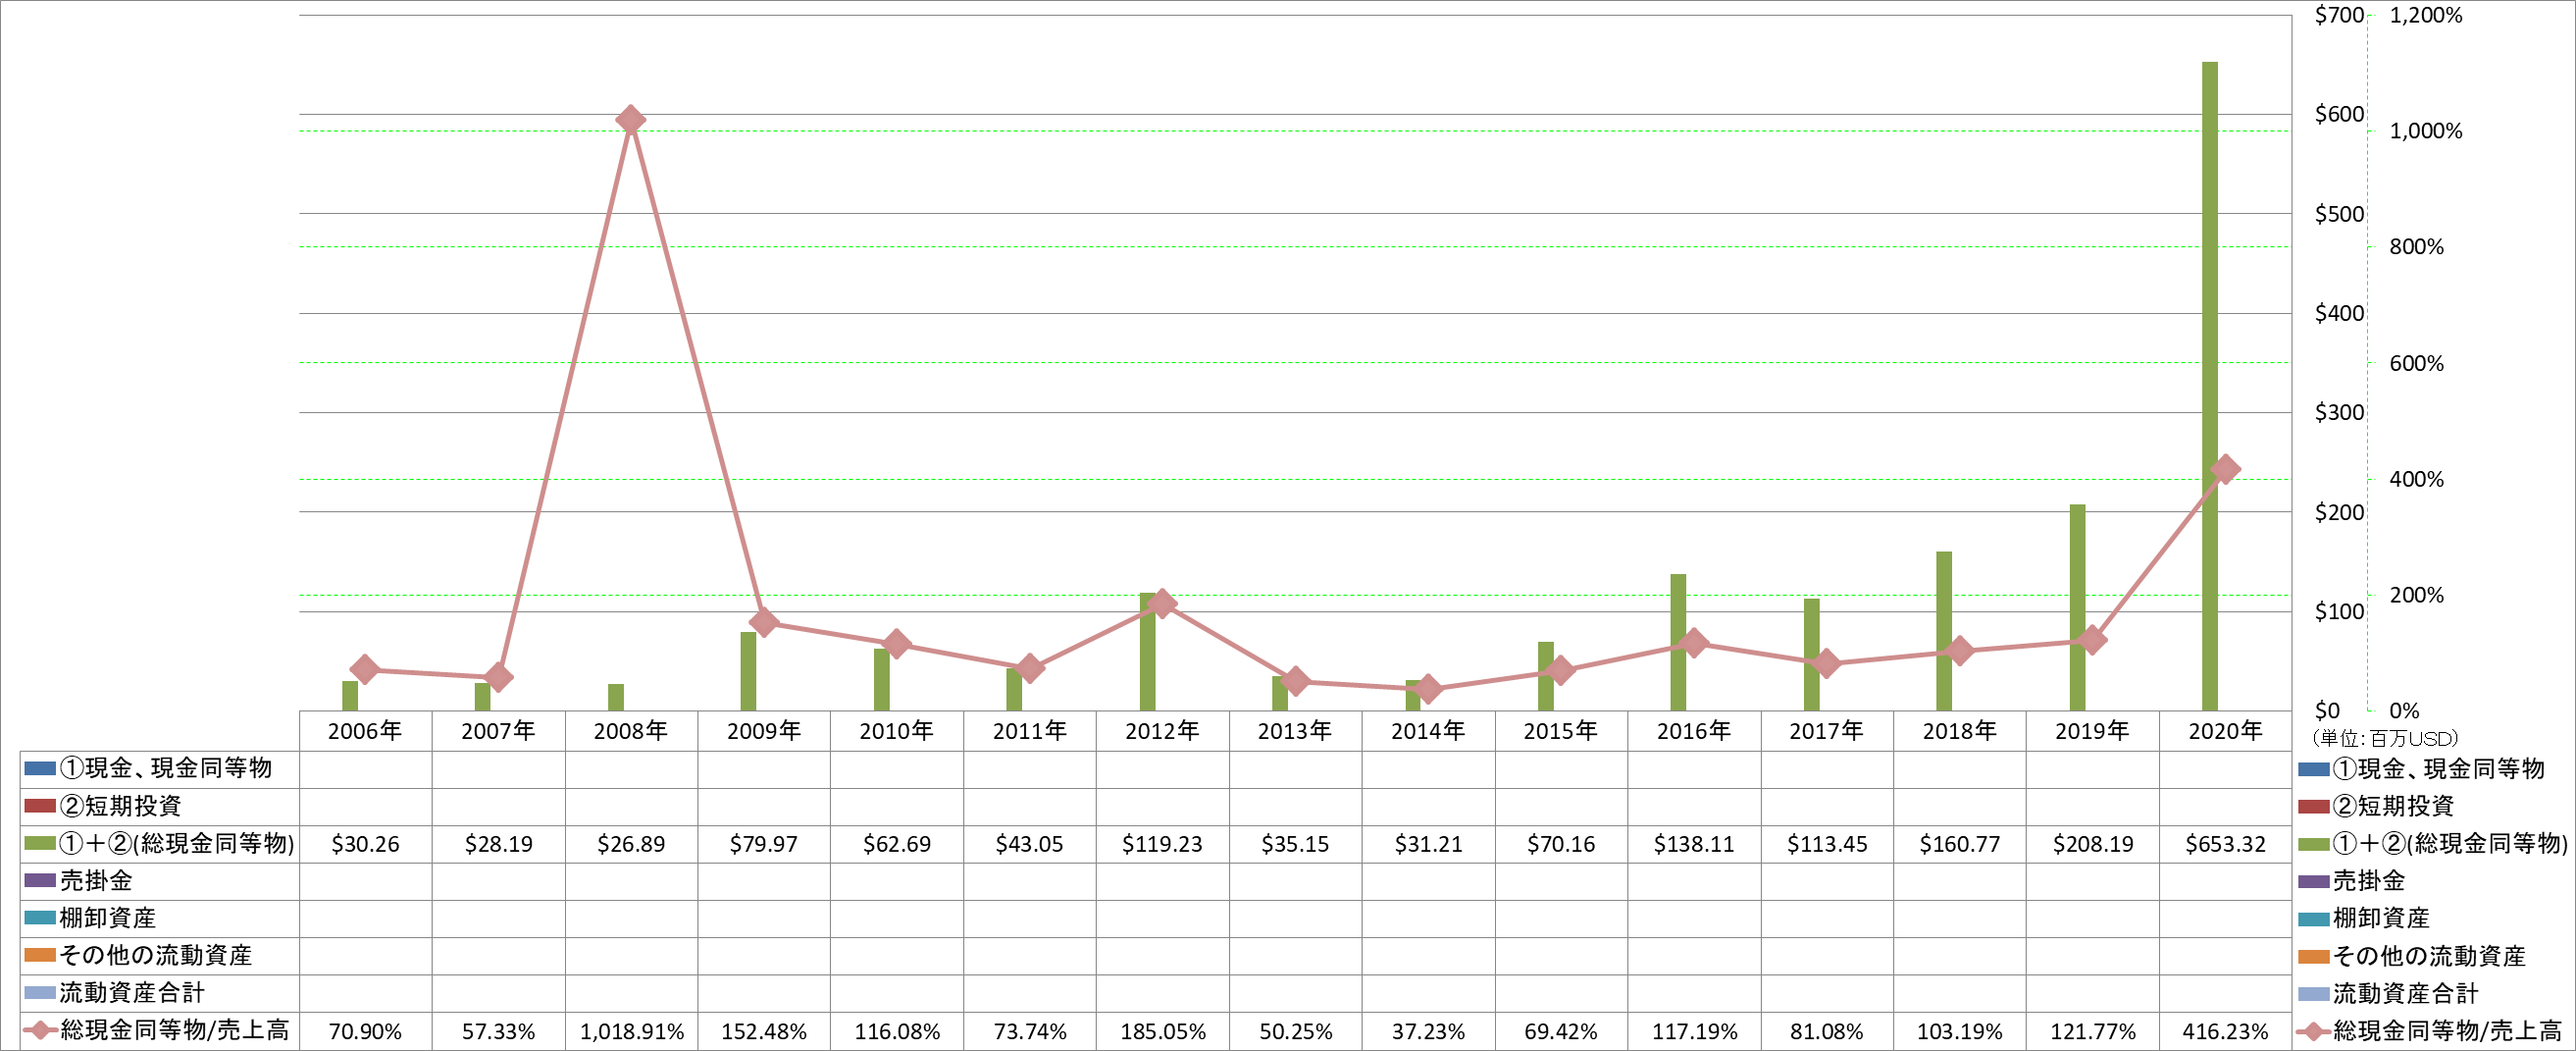
Task: Select the 2016年 axis label
Action: [x=1694, y=731]
